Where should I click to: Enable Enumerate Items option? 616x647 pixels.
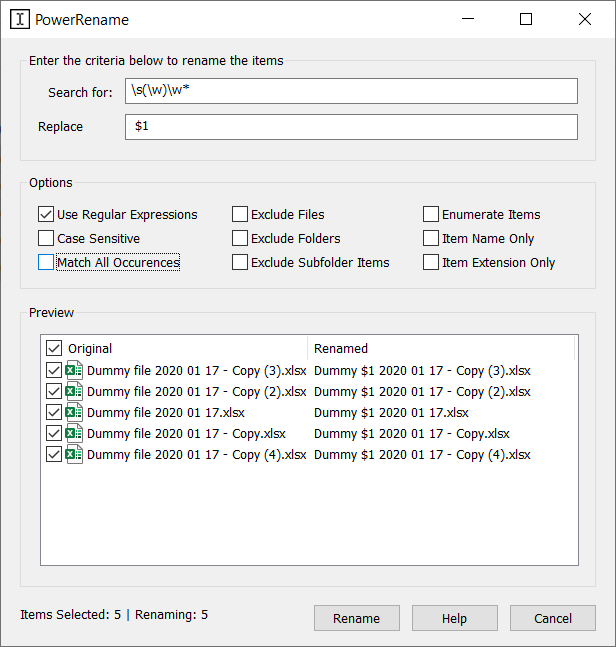pos(431,215)
